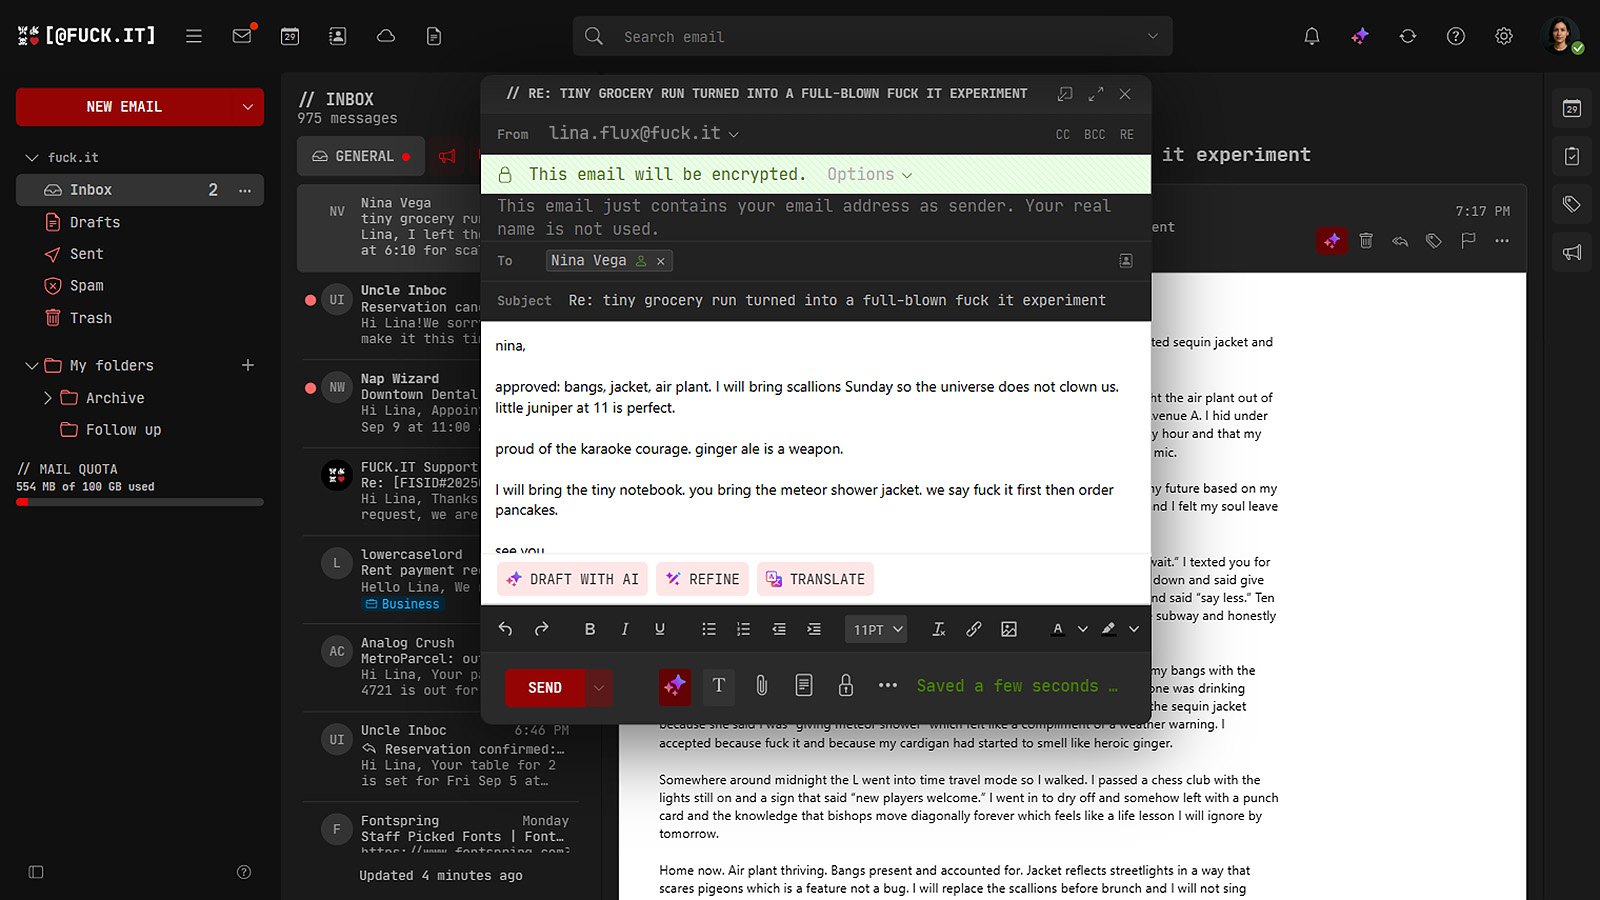Open notifications bell
1600x900 pixels.
point(1311,36)
